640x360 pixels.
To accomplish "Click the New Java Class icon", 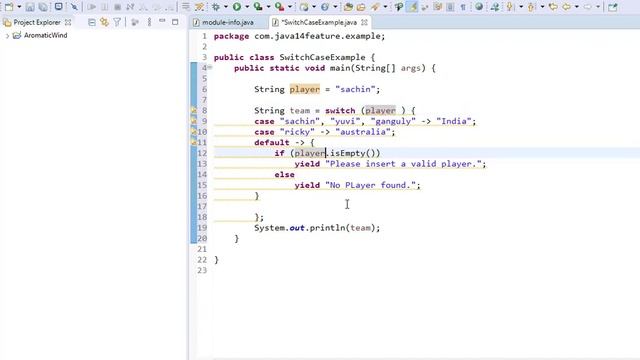I will [325, 7].
